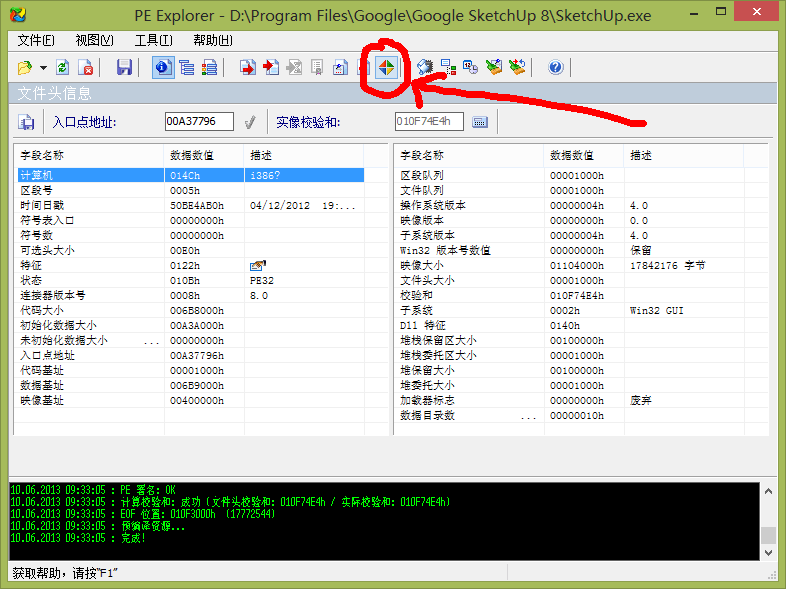Image resolution: width=786 pixels, height=589 pixels.
Task: Click the second green brush toolbar icon
Action: tap(517, 67)
